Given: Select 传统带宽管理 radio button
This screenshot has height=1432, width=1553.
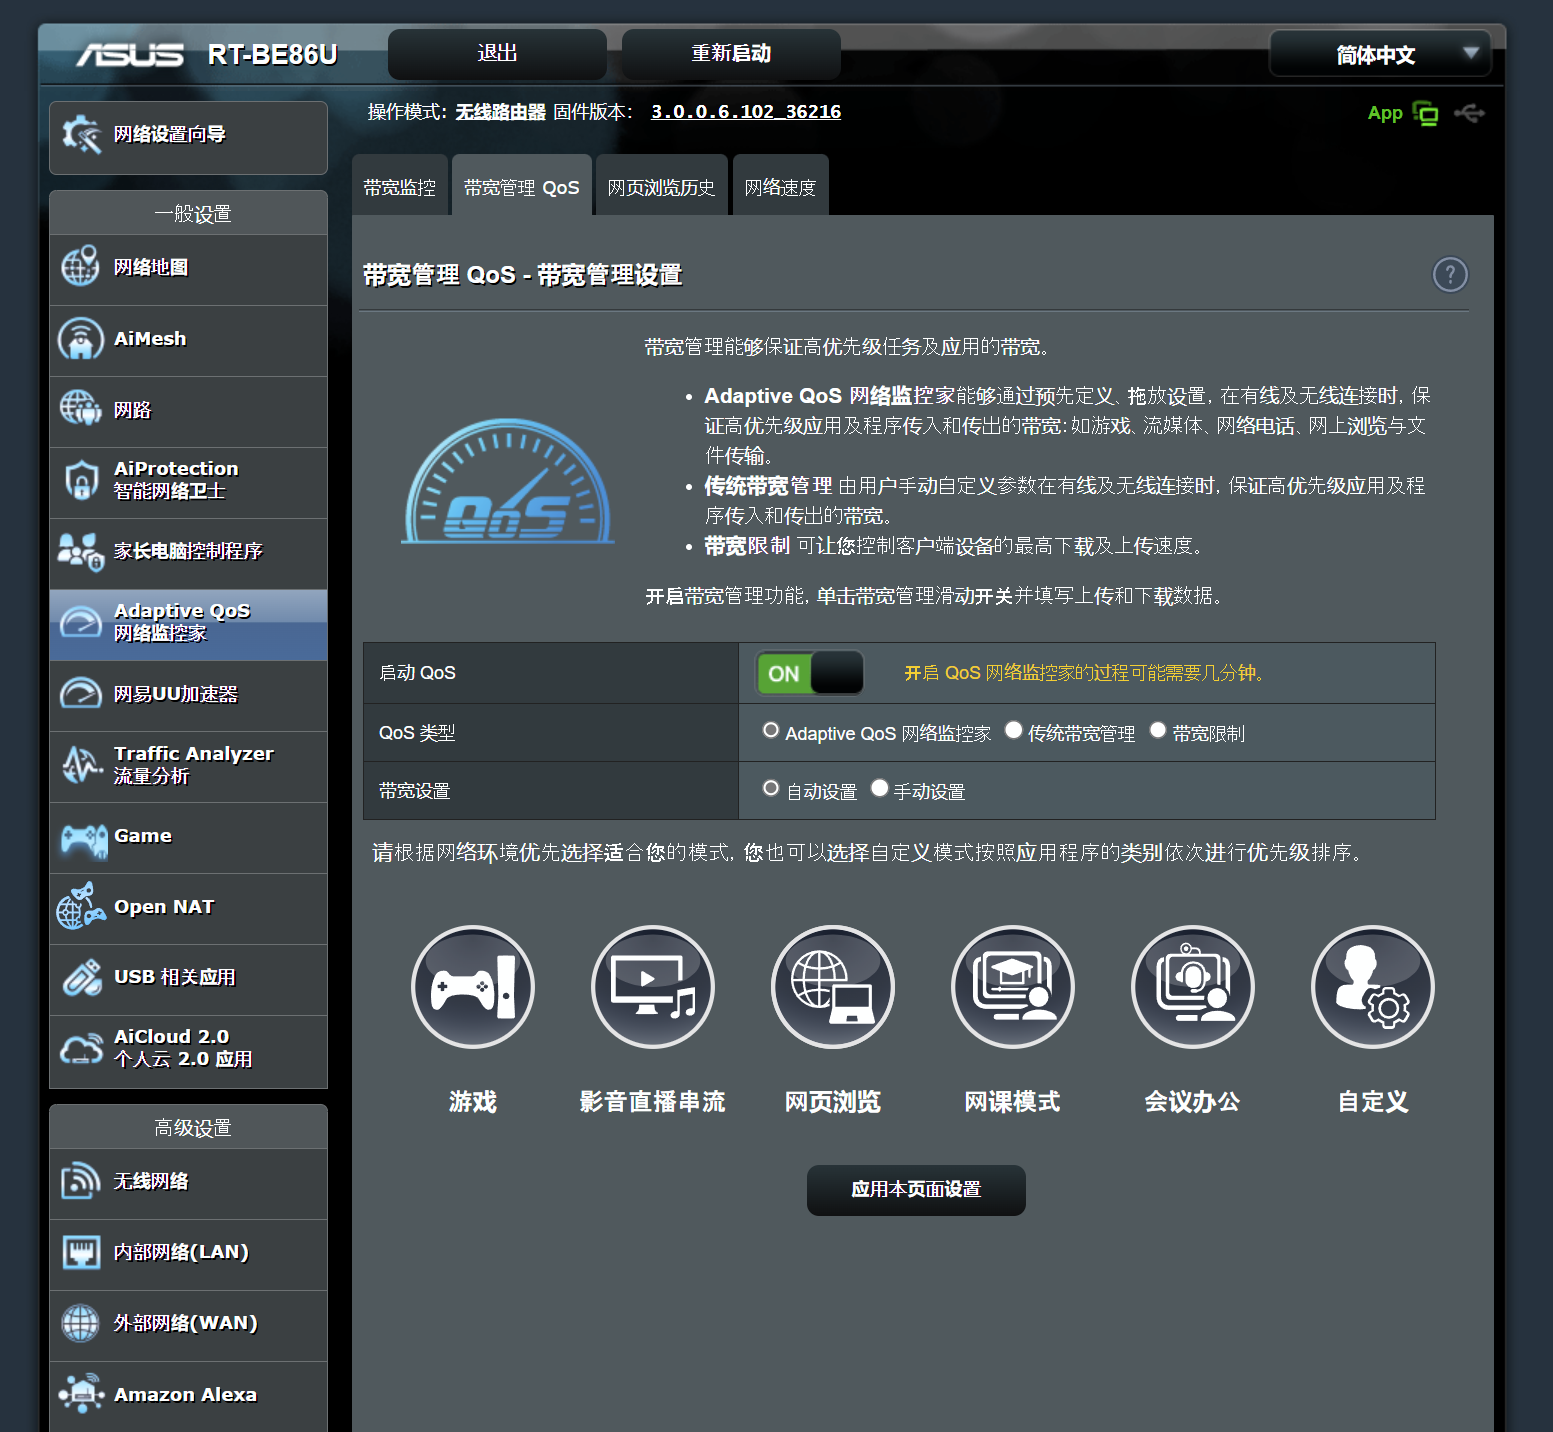Looking at the screenshot, I should [1013, 731].
